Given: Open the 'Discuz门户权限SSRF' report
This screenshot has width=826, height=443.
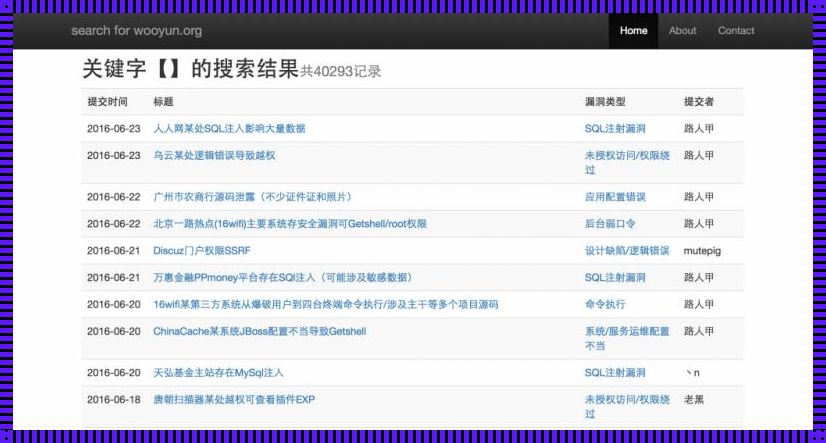Looking at the screenshot, I should tap(202, 251).
